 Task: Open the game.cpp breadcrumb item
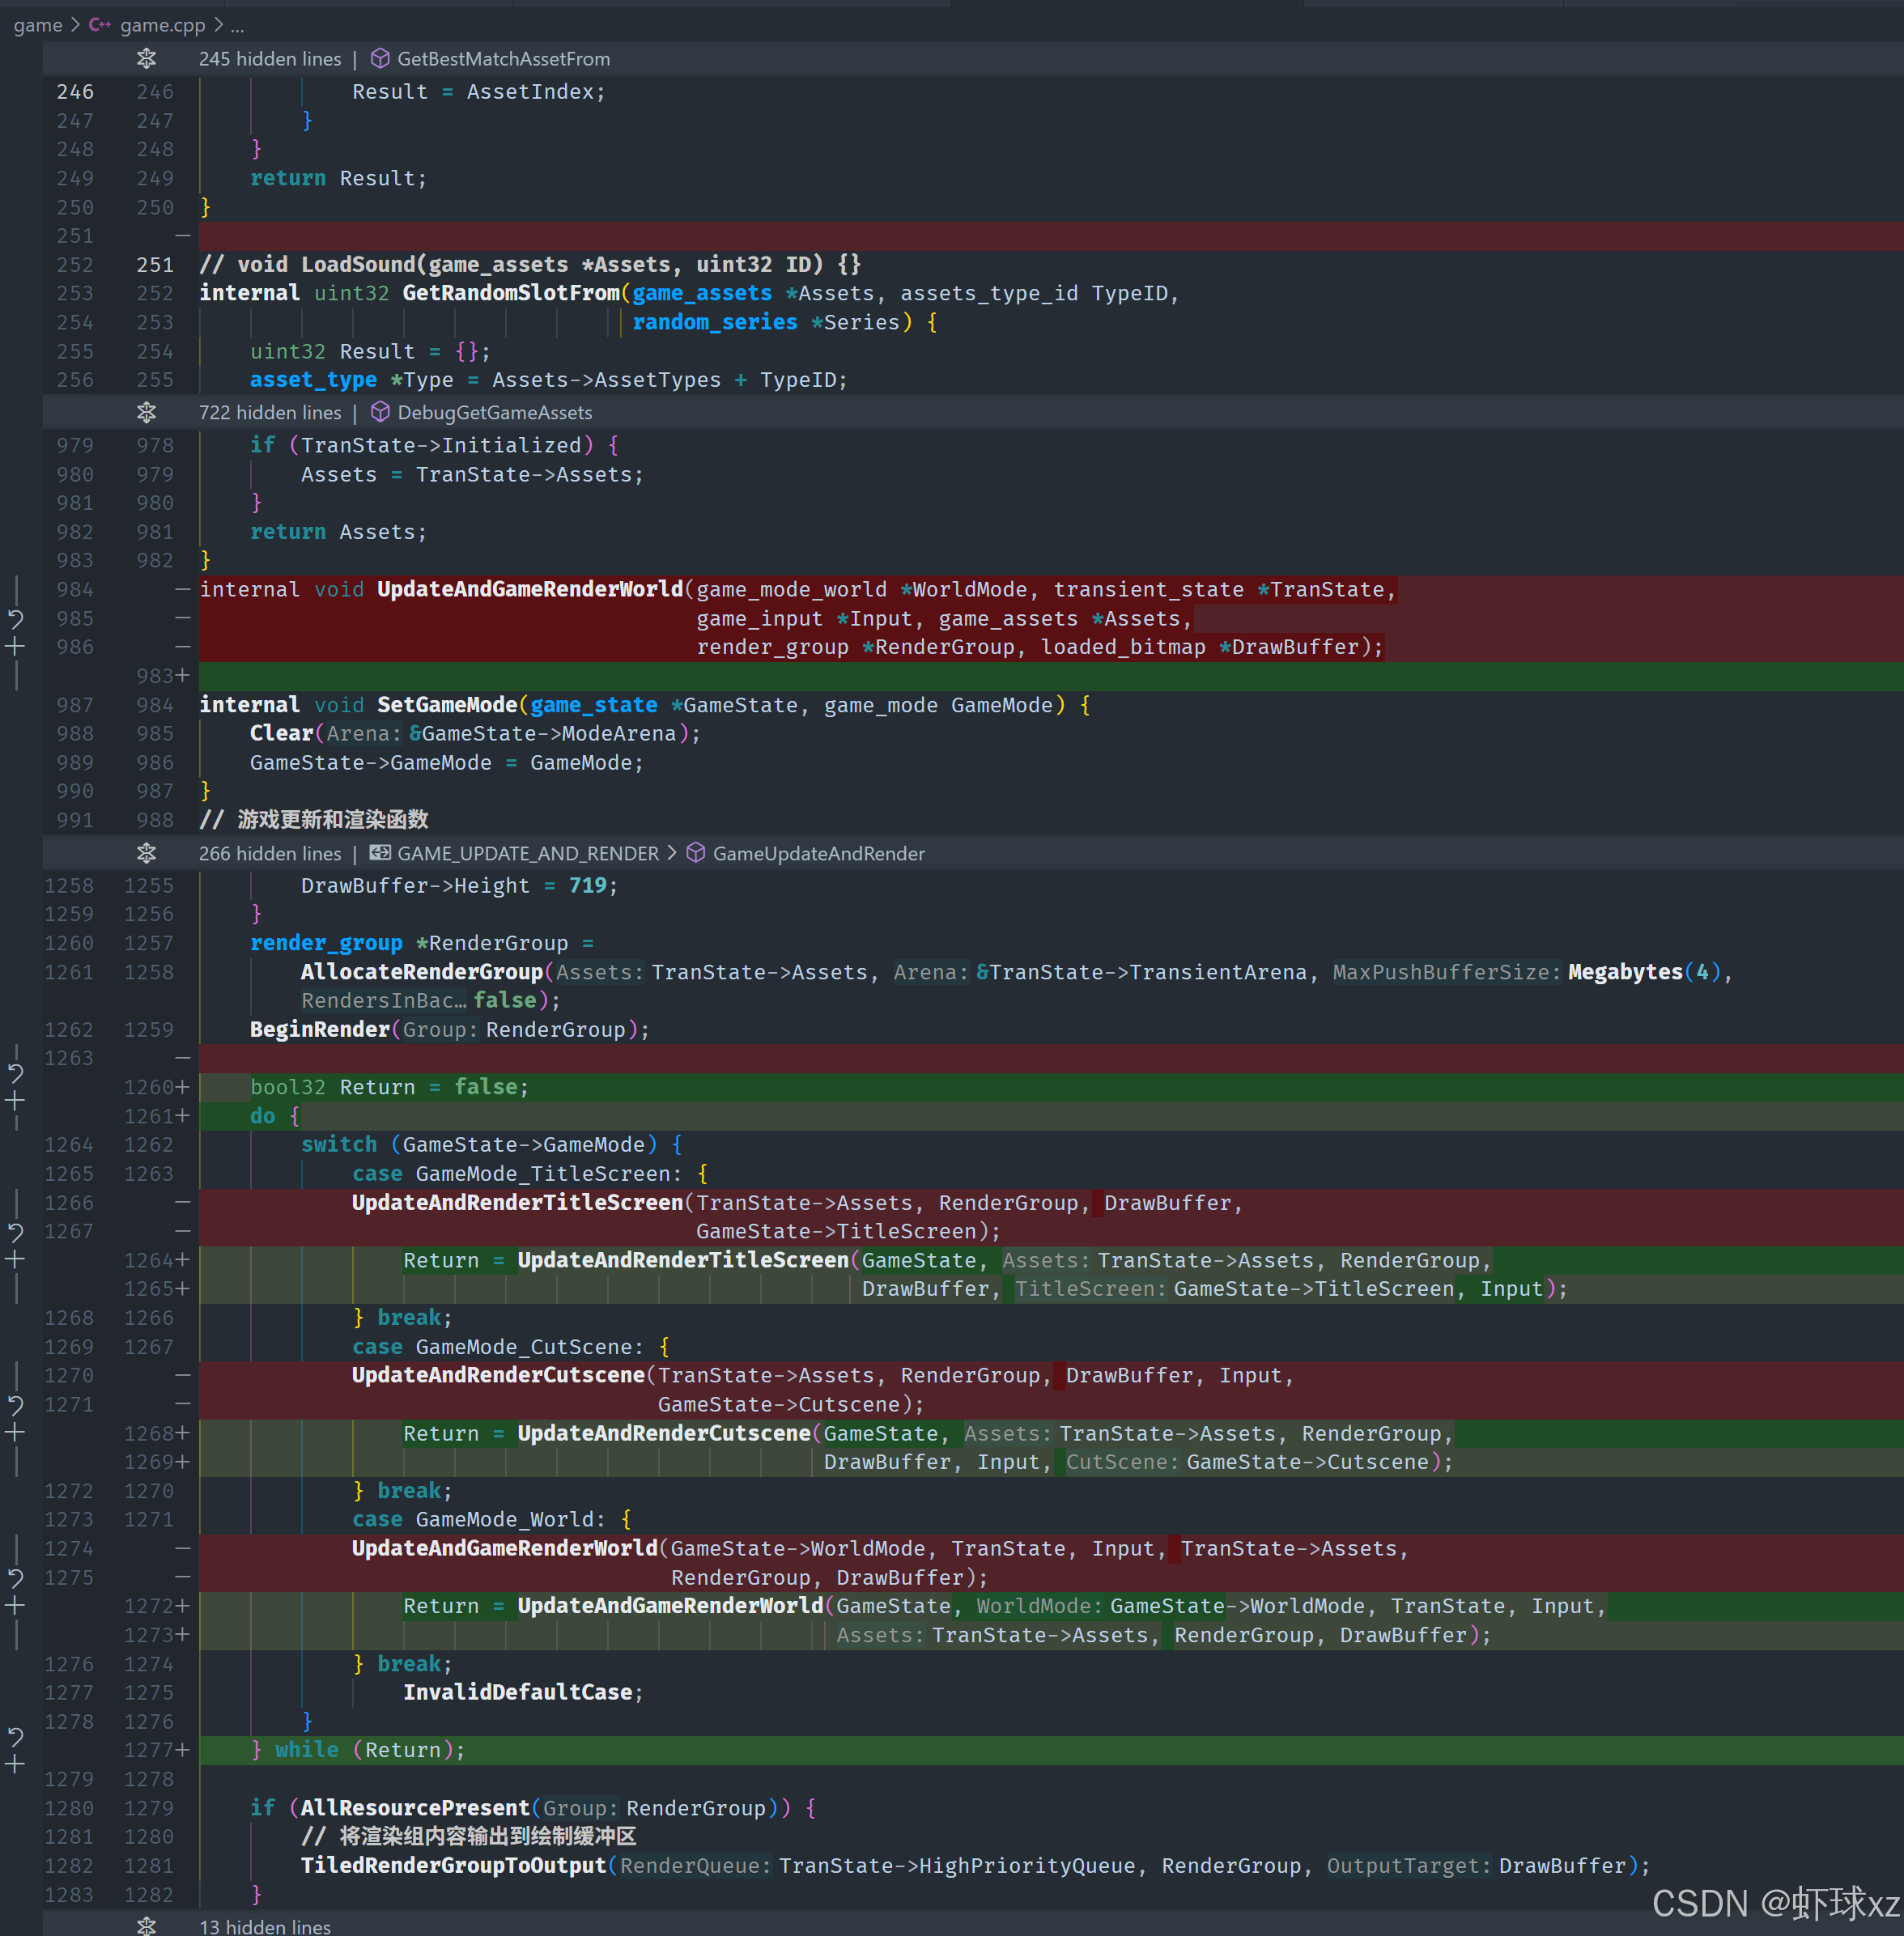coord(162,25)
